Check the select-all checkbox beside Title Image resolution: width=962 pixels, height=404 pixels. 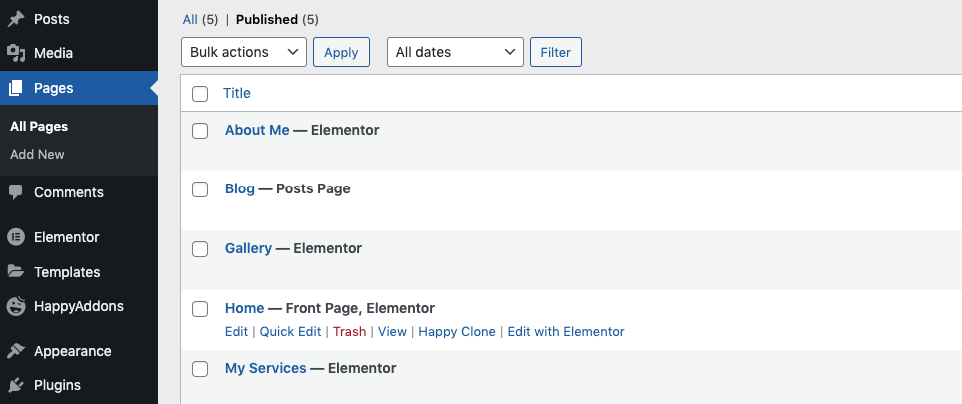point(200,94)
